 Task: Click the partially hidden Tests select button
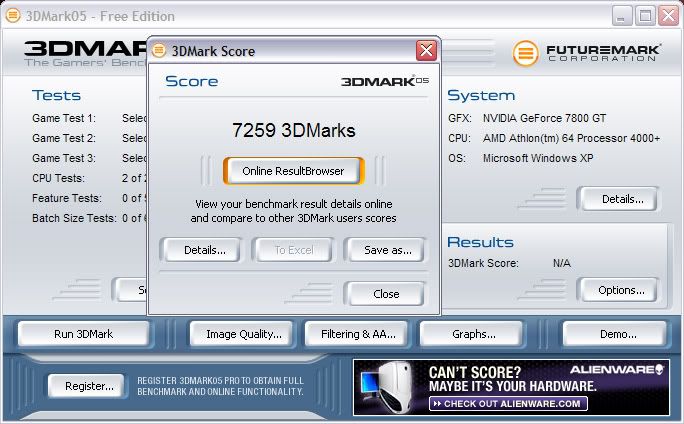[x=130, y=290]
